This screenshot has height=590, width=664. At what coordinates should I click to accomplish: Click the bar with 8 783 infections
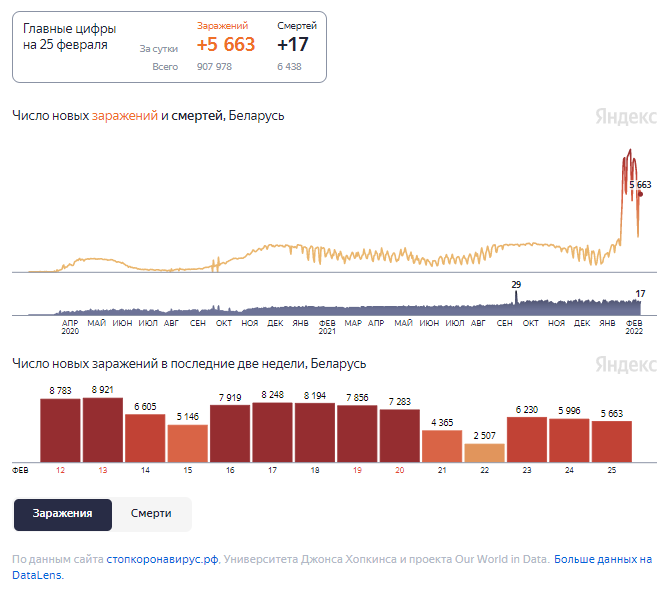tap(61, 430)
